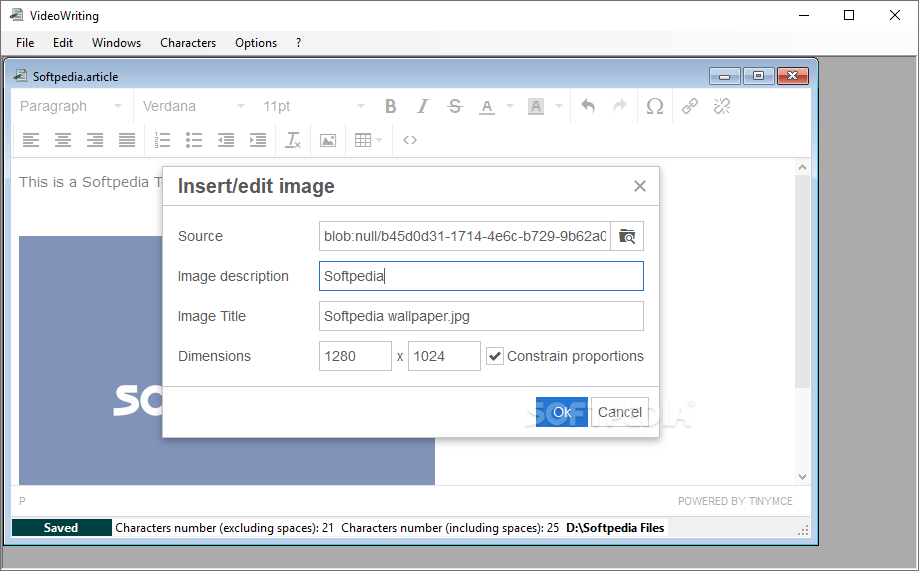Browse for an image source file
This screenshot has width=919, height=571.
tap(627, 236)
